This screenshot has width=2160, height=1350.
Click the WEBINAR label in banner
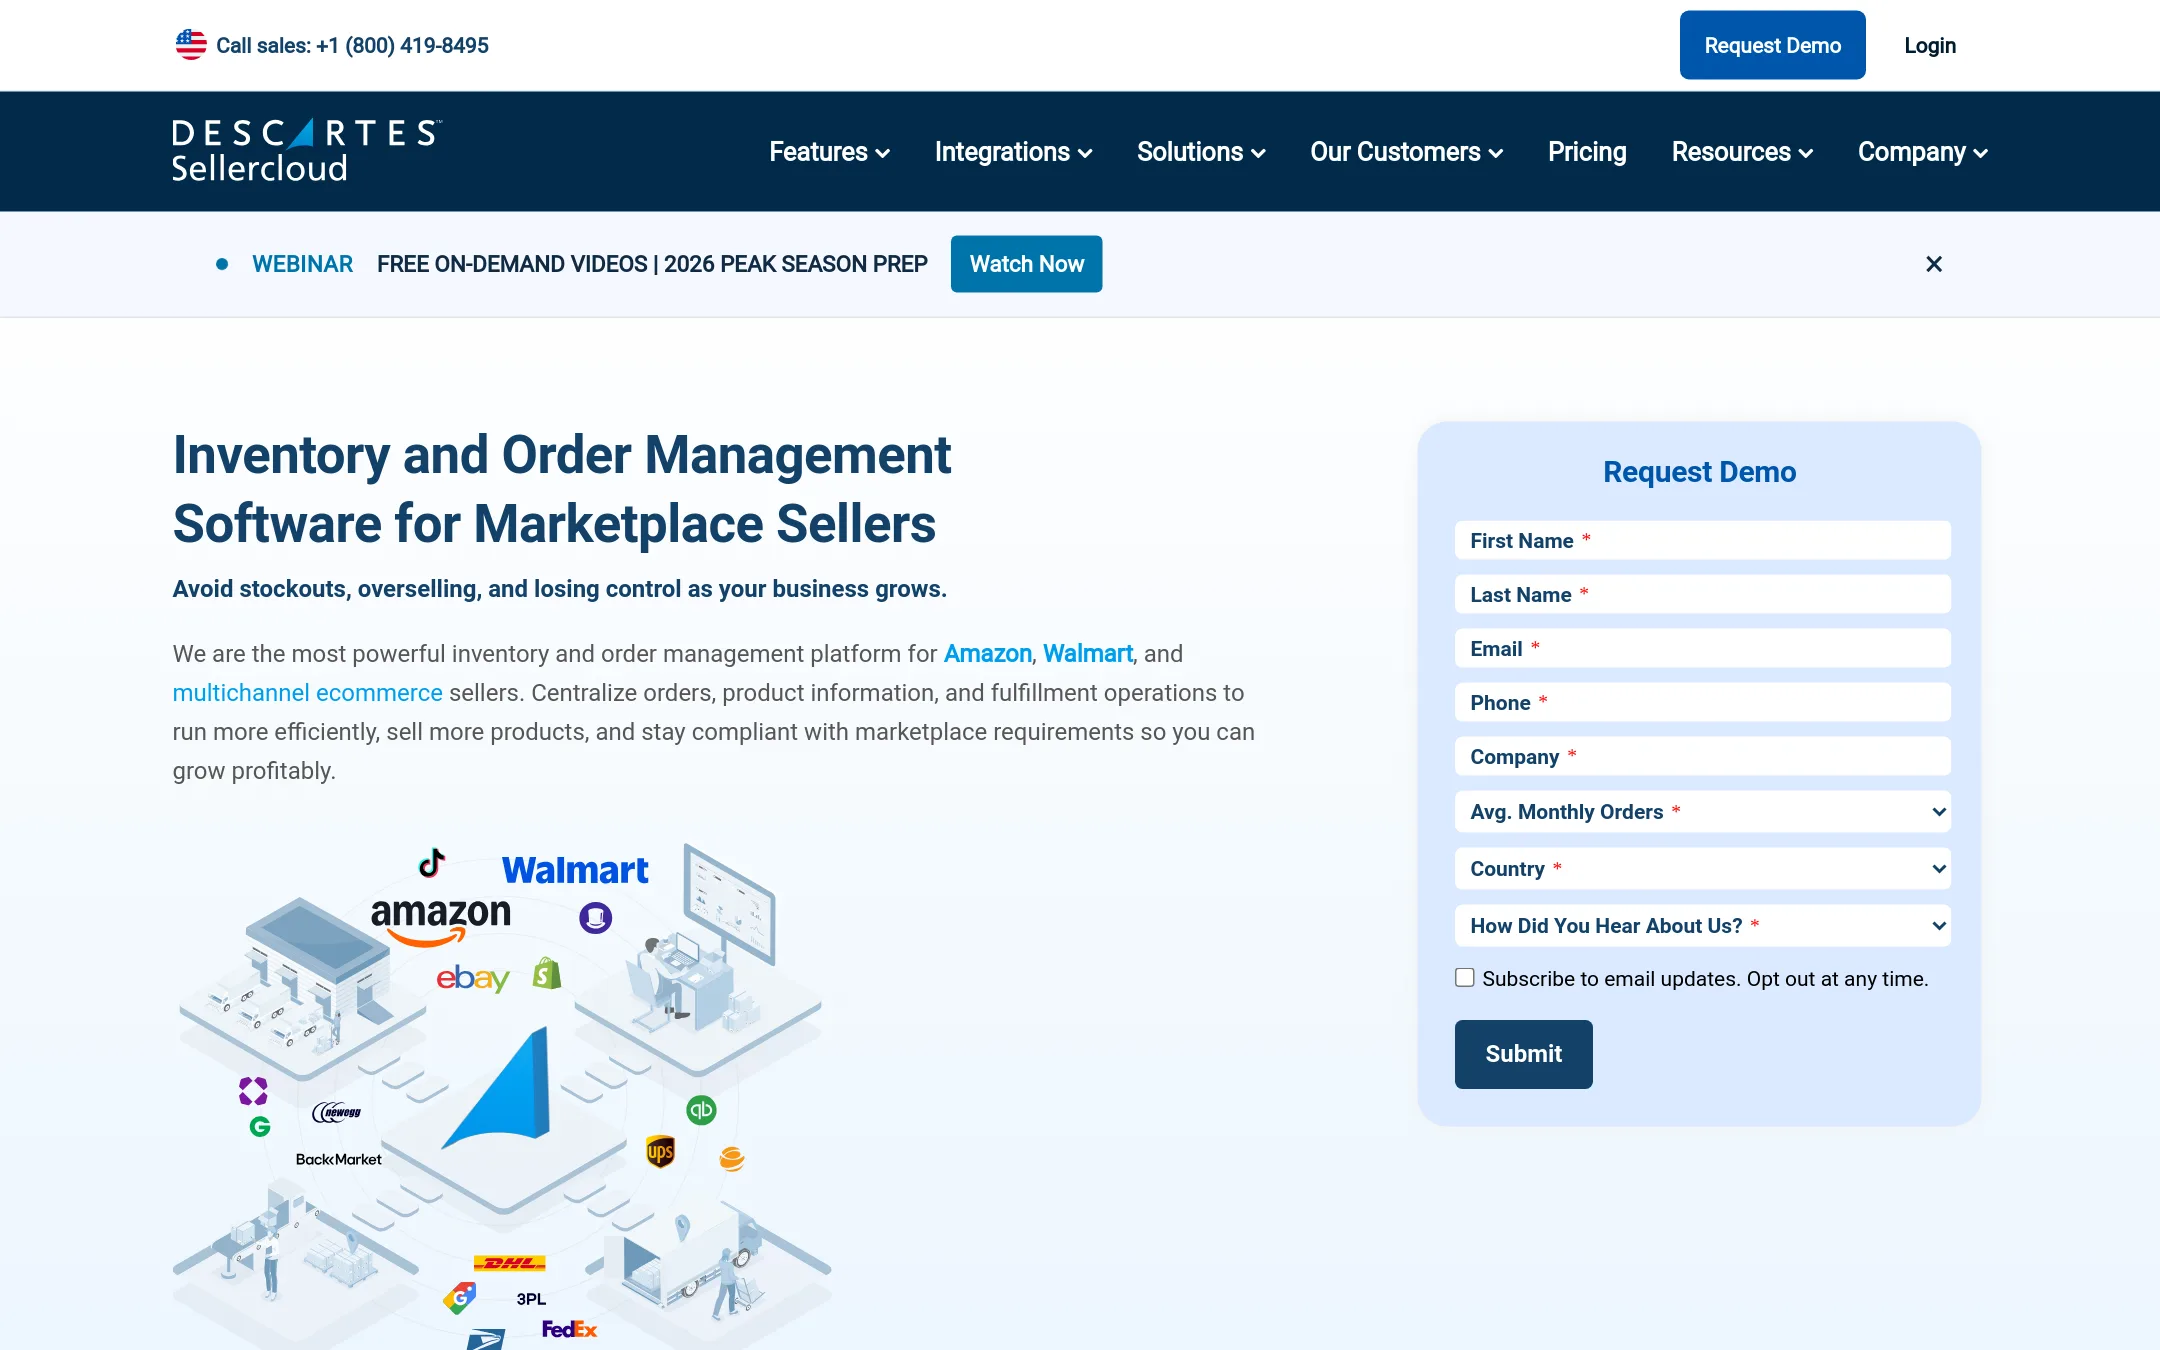[302, 264]
